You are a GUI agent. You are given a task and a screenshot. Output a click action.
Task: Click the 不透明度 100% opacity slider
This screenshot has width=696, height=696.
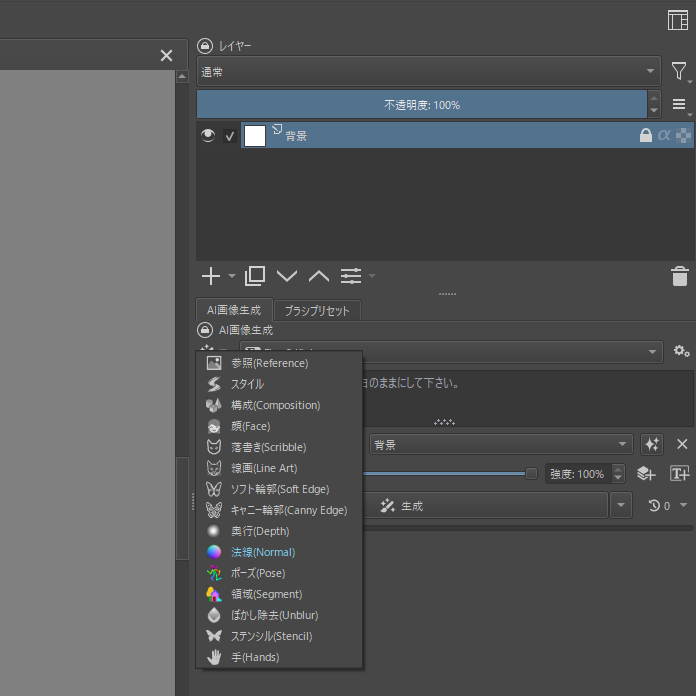(x=422, y=105)
